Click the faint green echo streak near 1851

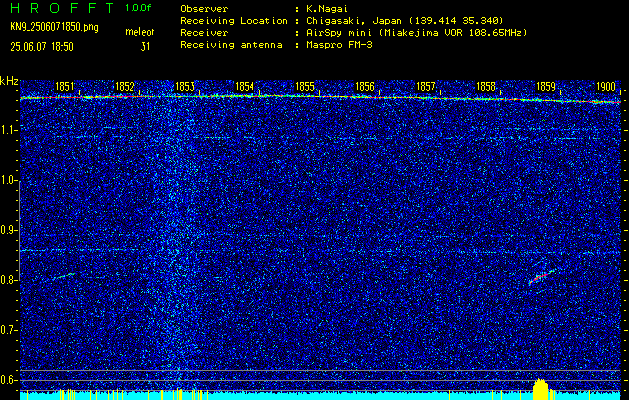tap(64, 276)
